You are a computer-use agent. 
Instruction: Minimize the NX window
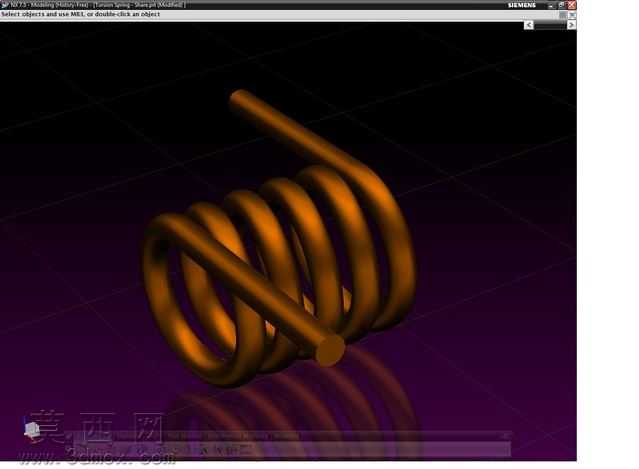pos(551,5)
